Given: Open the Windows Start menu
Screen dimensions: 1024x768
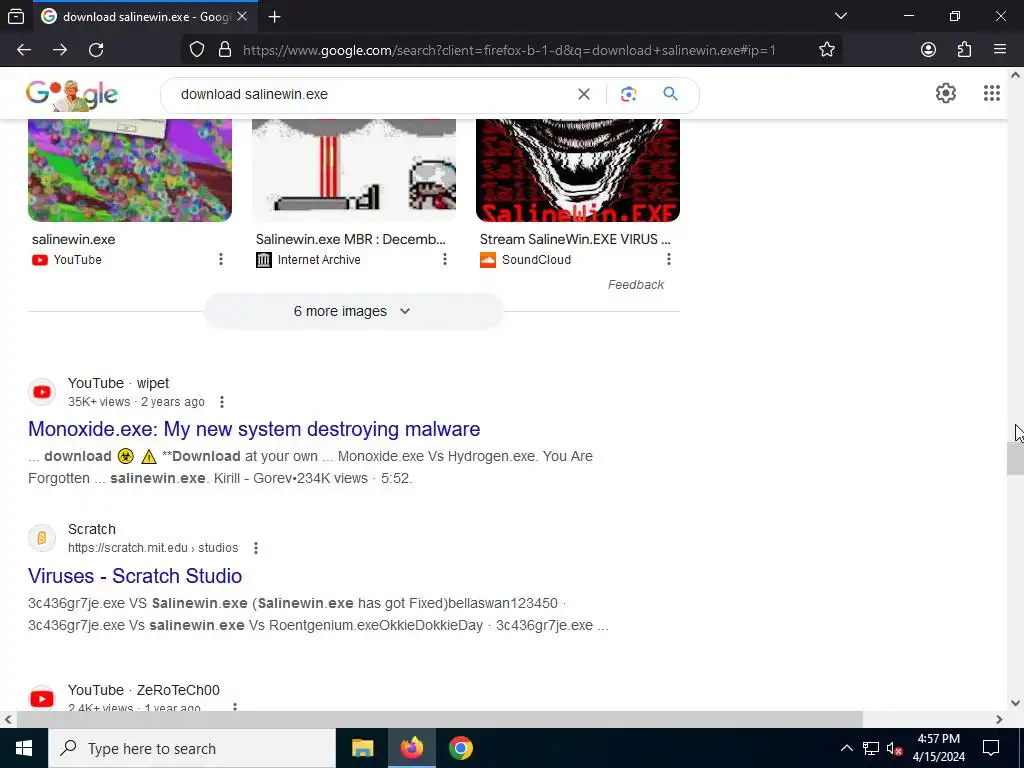Looking at the screenshot, I should pos(24,748).
